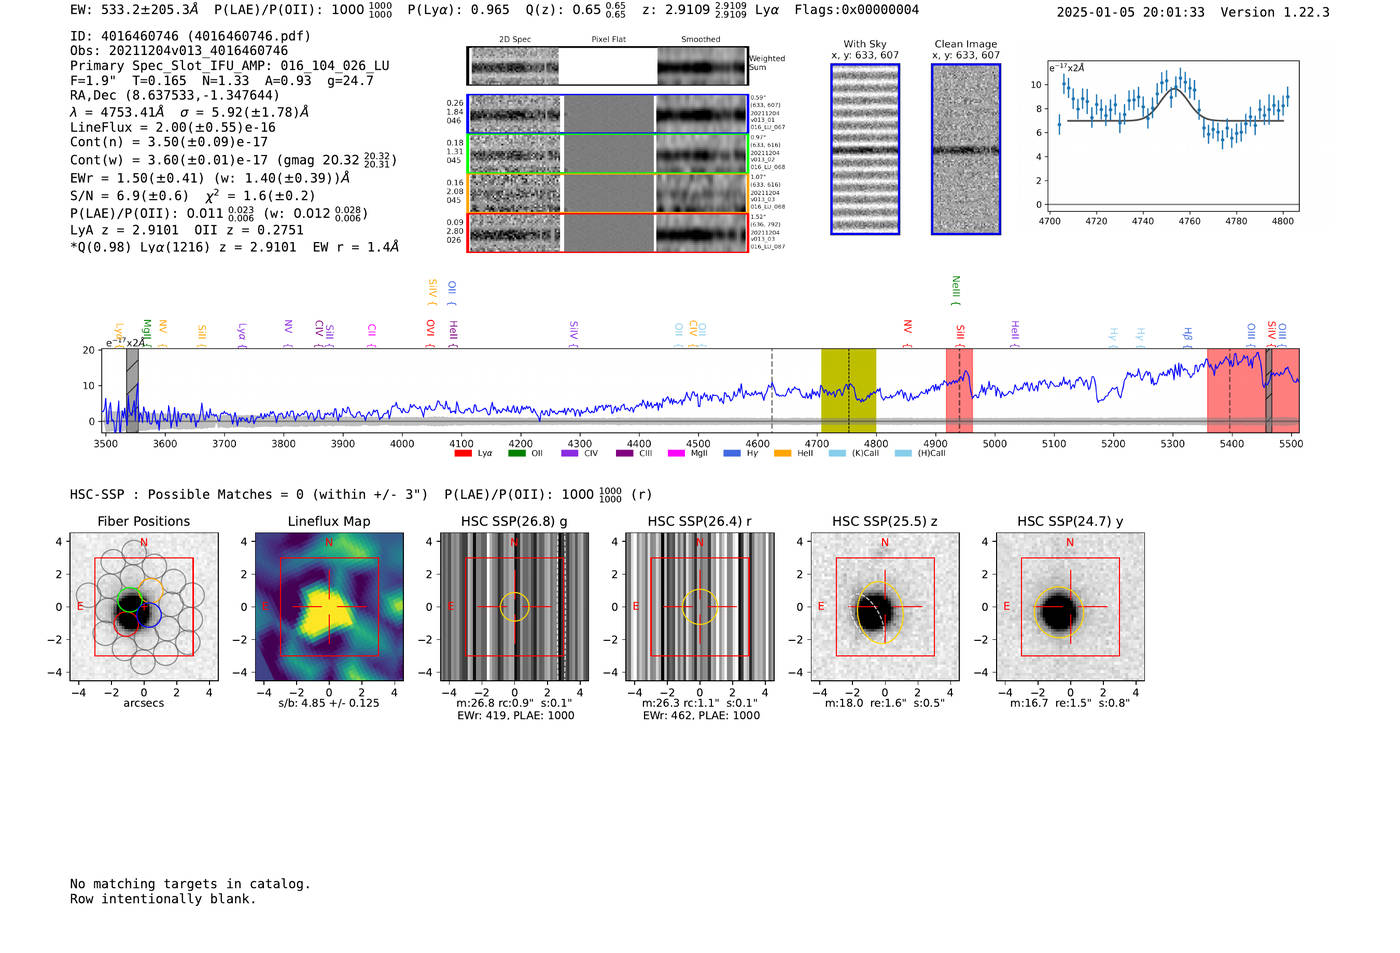Click the wide red band near 5400

click(x=1253, y=390)
